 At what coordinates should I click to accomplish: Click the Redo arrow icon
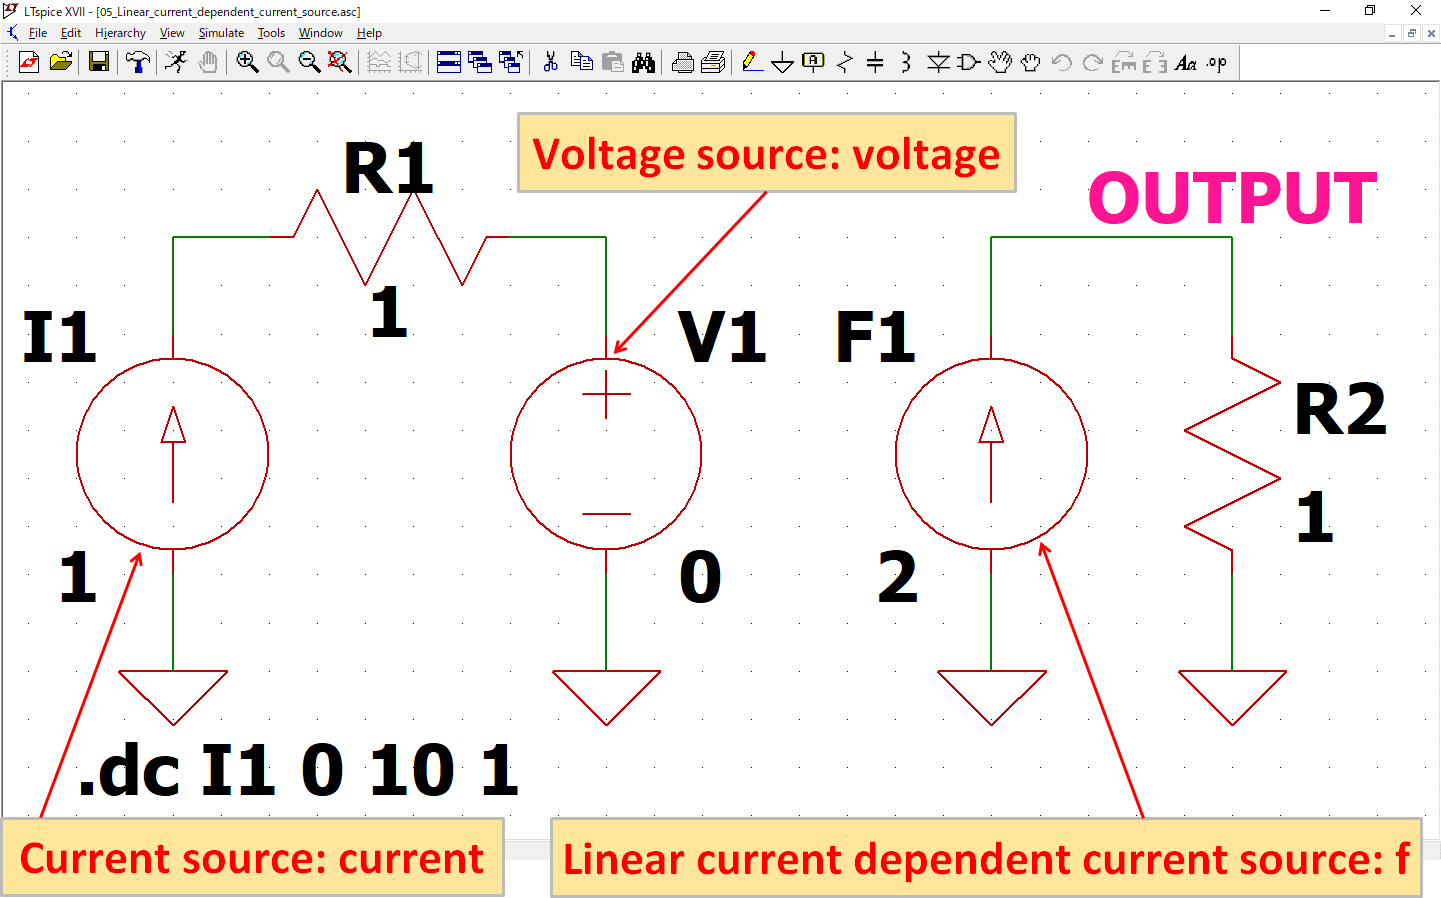[1093, 62]
